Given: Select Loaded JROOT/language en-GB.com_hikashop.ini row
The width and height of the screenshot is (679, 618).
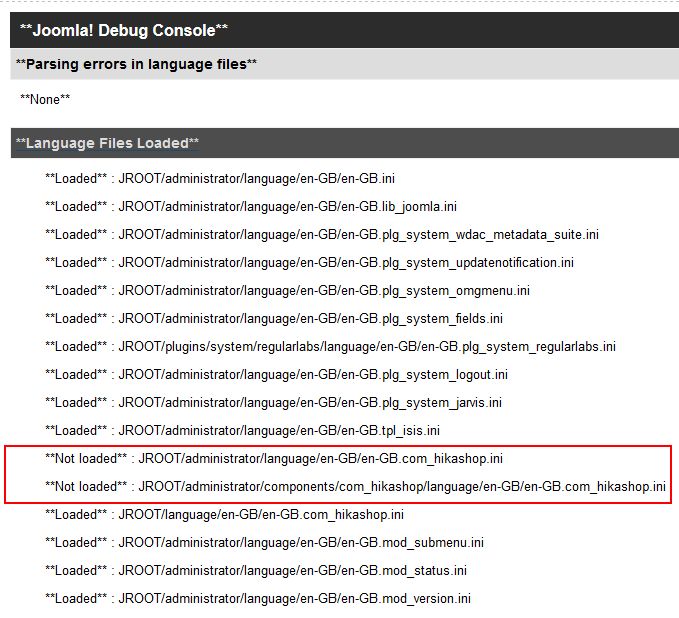Looking at the screenshot, I should [224, 514].
